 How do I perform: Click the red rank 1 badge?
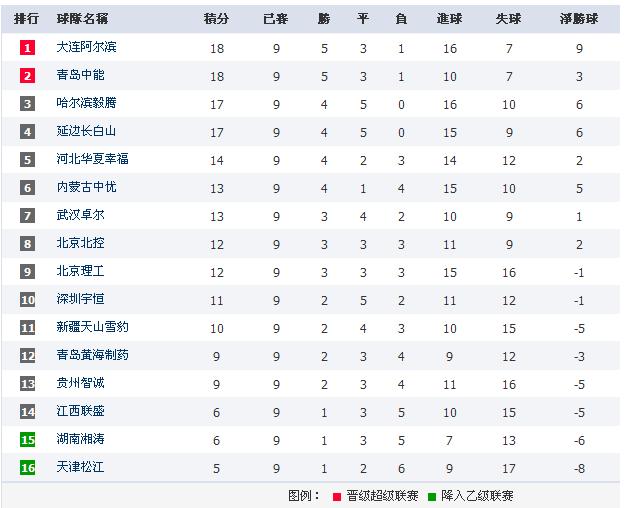pyautogui.click(x=27, y=48)
